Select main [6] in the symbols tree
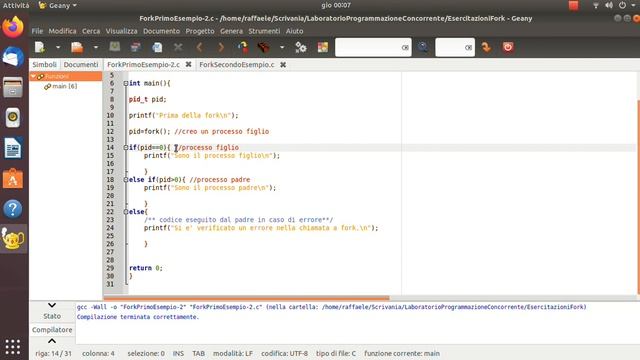Image resolution: width=640 pixels, height=360 pixels. tap(64, 86)
